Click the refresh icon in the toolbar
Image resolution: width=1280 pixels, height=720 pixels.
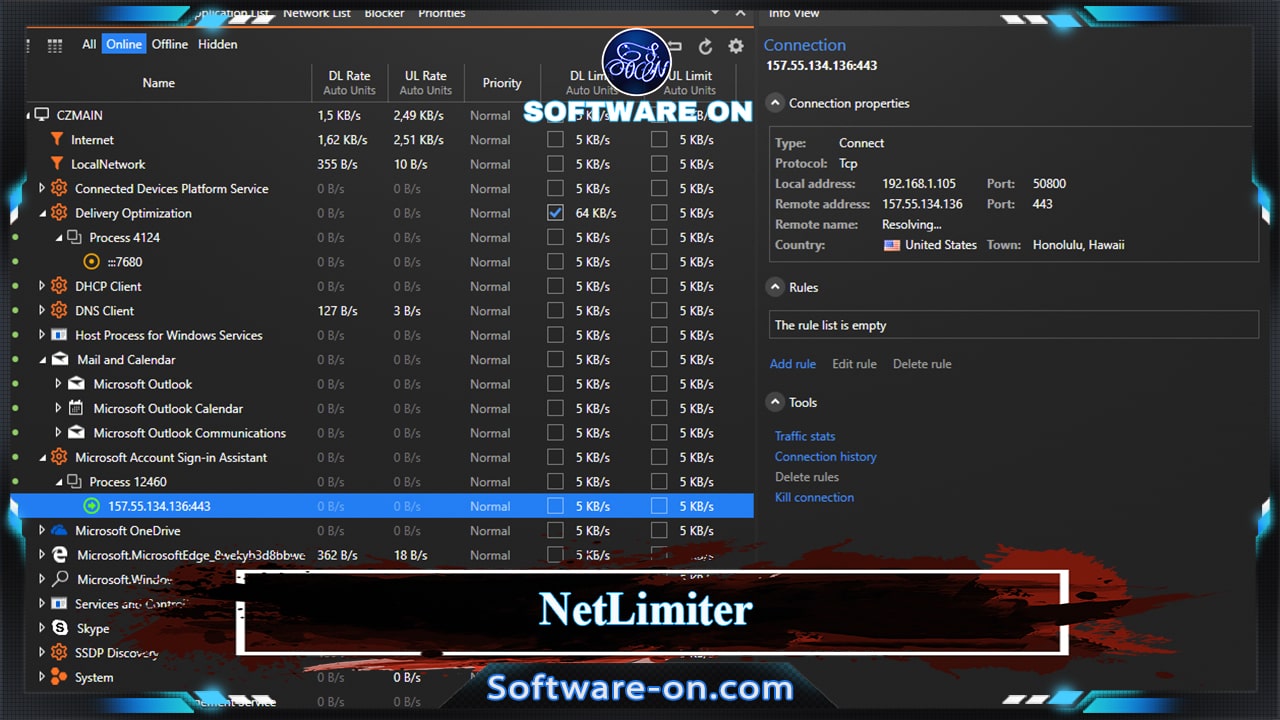(705, 46)
